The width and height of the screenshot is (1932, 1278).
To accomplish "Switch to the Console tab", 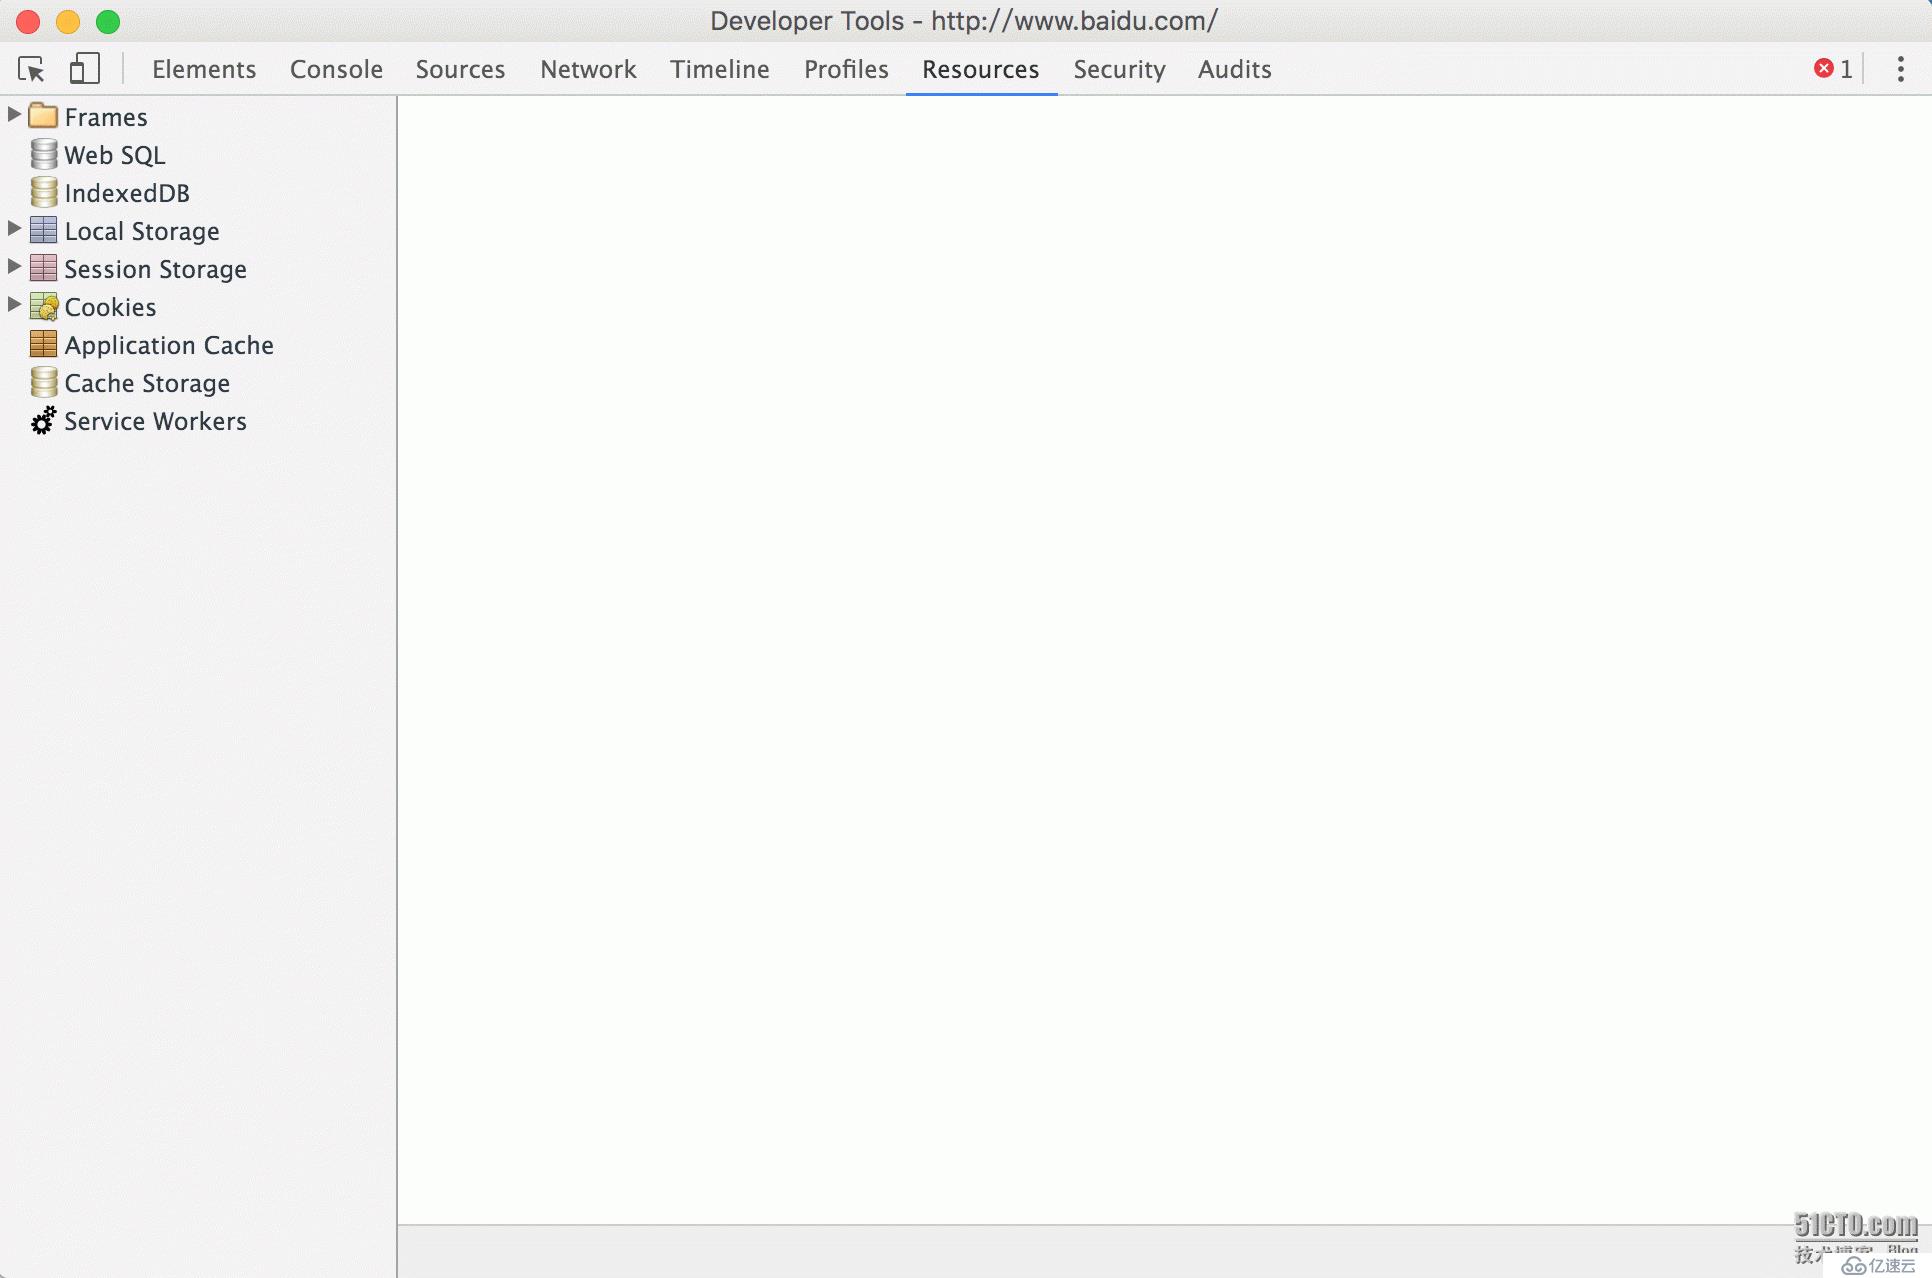I will point(334,68).
